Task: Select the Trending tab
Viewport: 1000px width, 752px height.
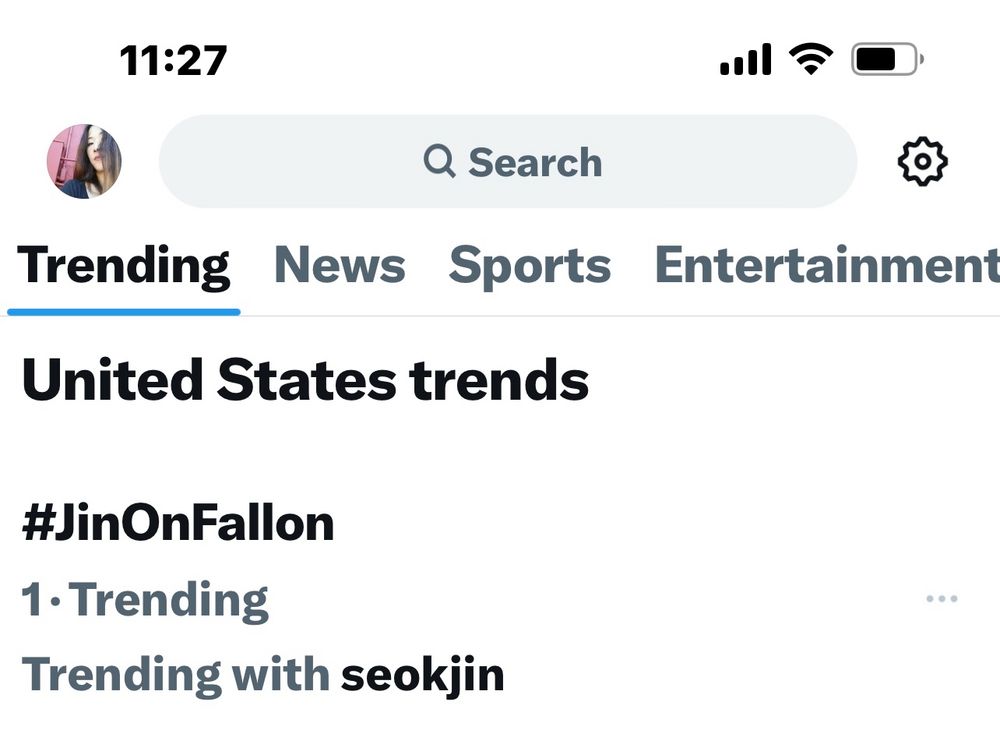Action: pos(124,266)
